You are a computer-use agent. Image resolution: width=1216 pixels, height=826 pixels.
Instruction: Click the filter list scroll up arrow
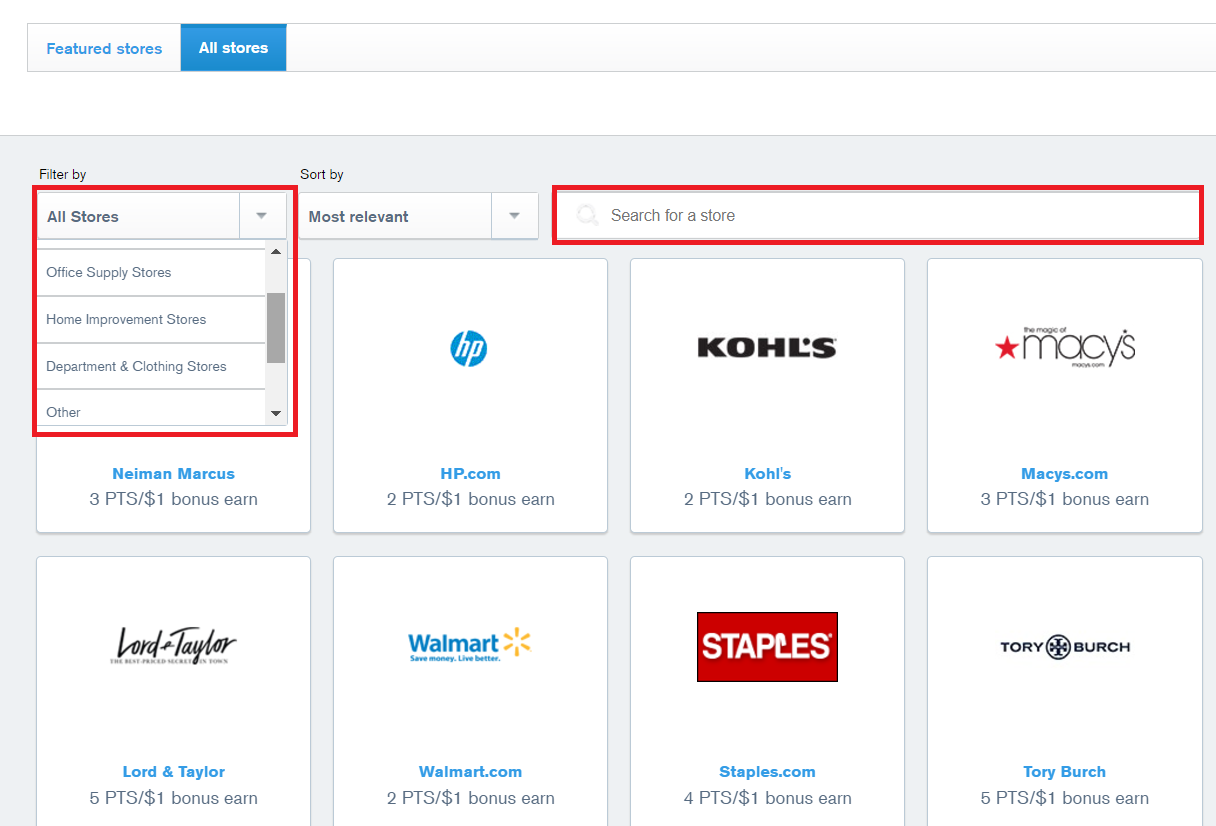click(x=276, y=252)
